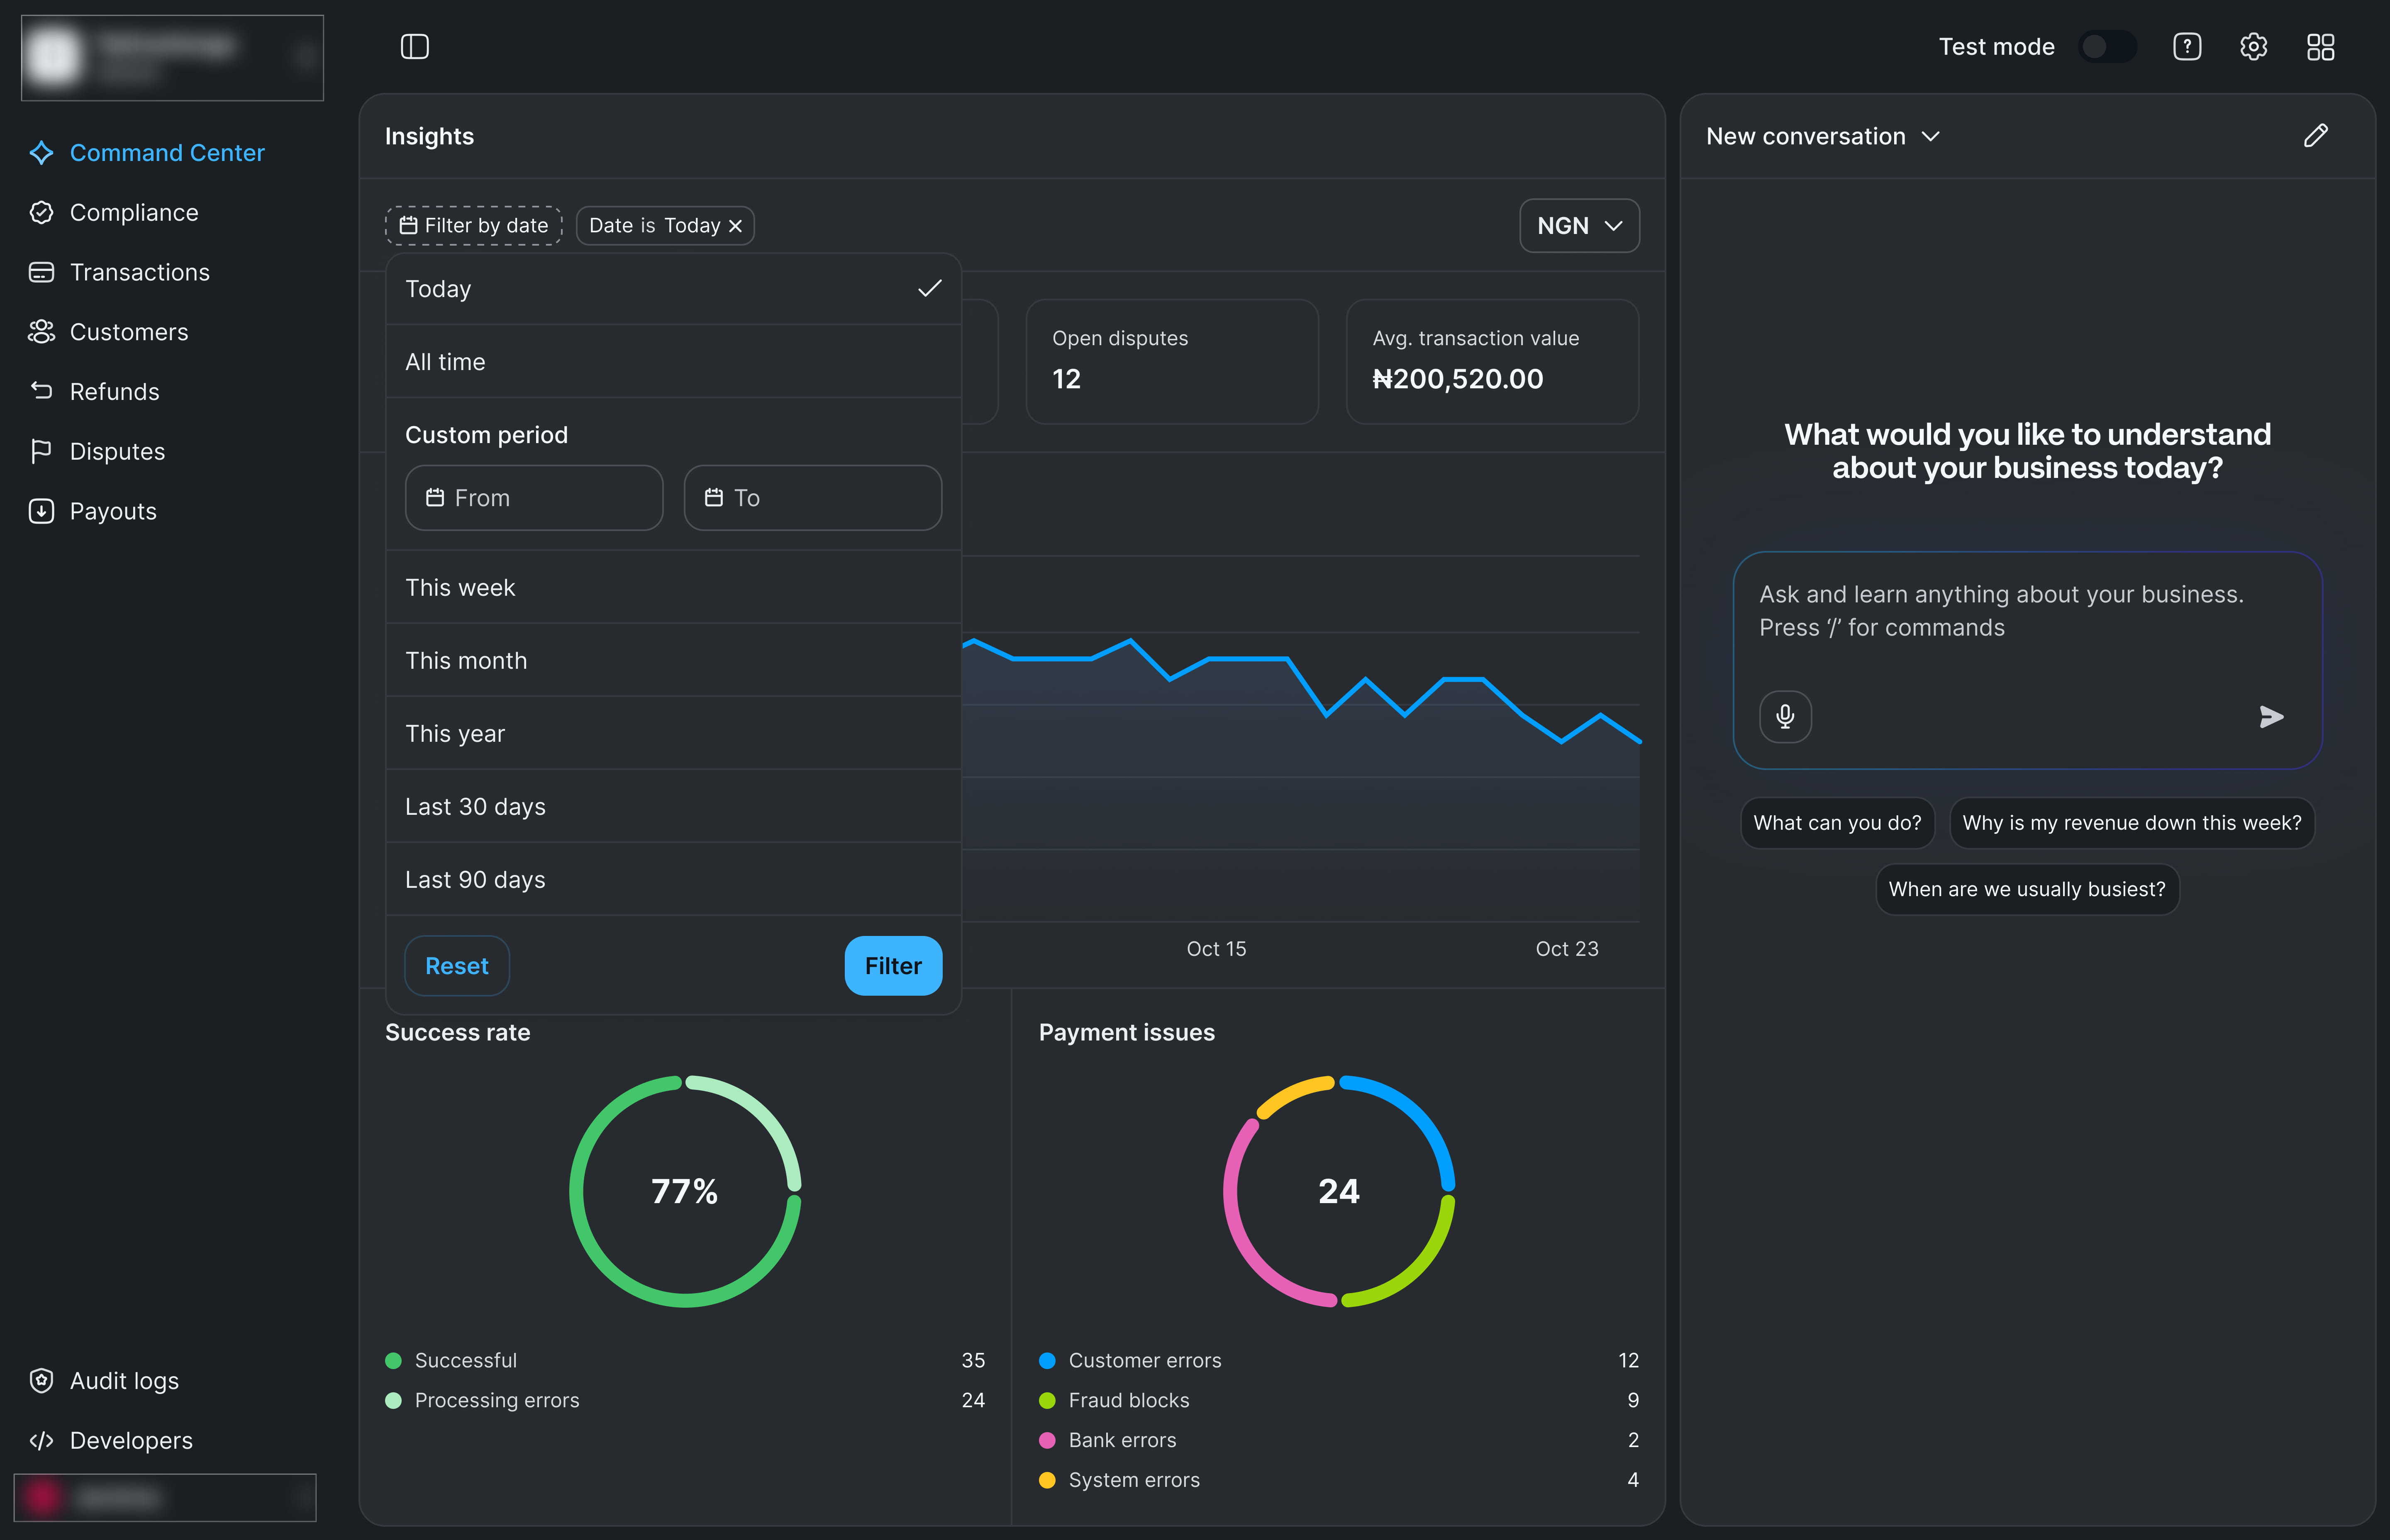Go to the Transactions page
Screen dimensions: 2390x1540
point(140,272)
